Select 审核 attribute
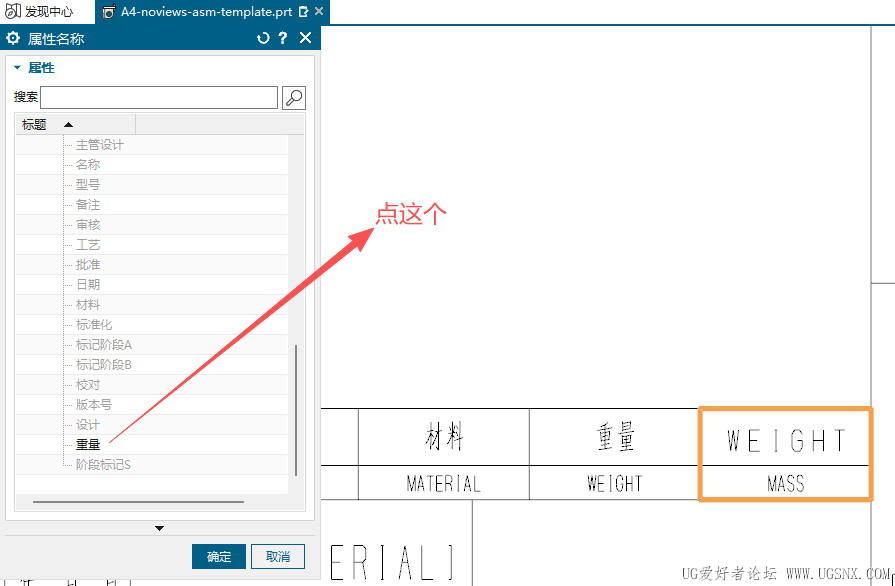This screenshot has height=586, width=895. [x=88, y=225]
